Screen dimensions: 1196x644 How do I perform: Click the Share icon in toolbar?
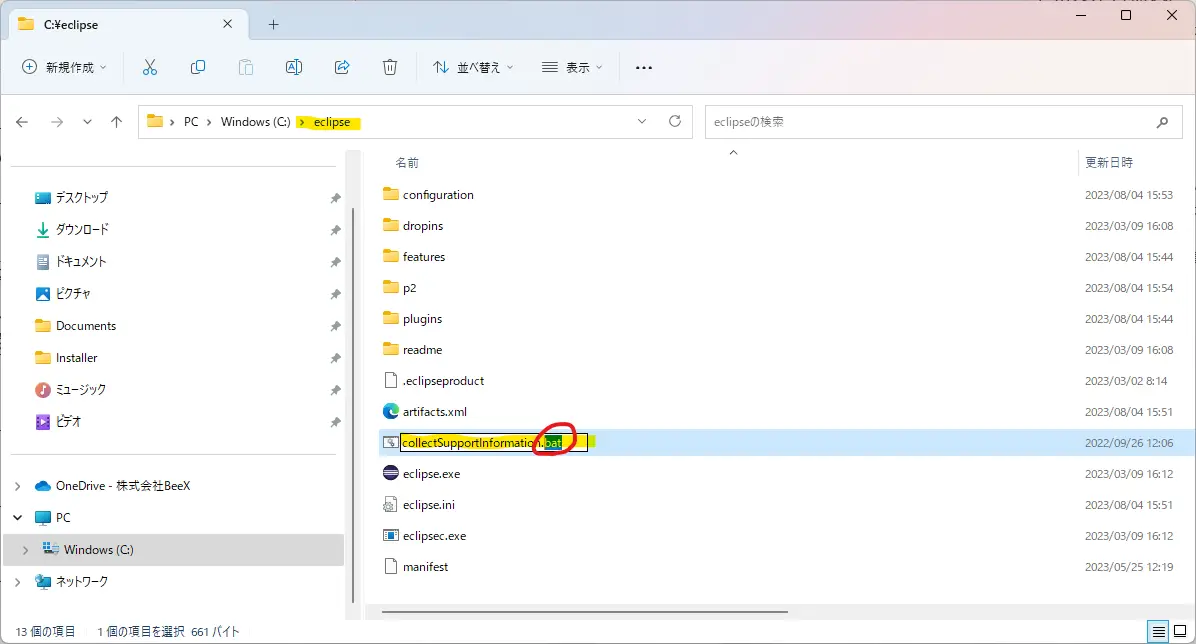click(342, 67)
